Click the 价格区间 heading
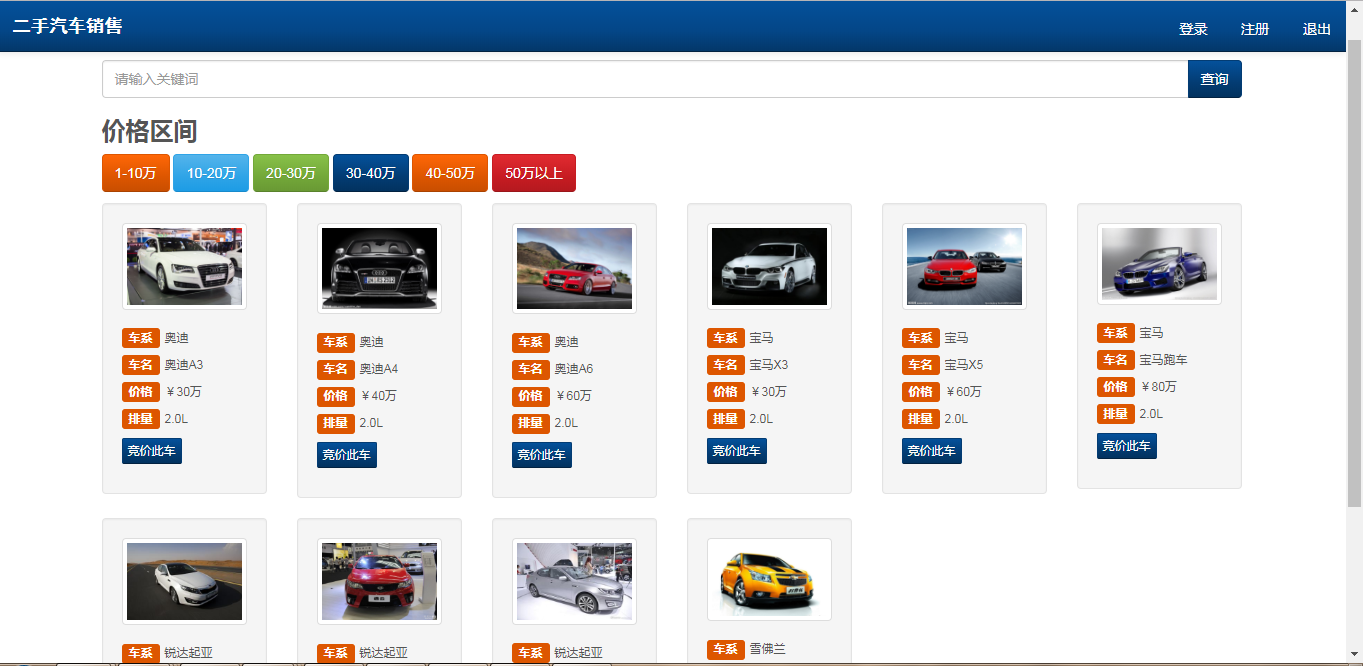This screenshot has width=1363, height=666. [x=150, y=131]
